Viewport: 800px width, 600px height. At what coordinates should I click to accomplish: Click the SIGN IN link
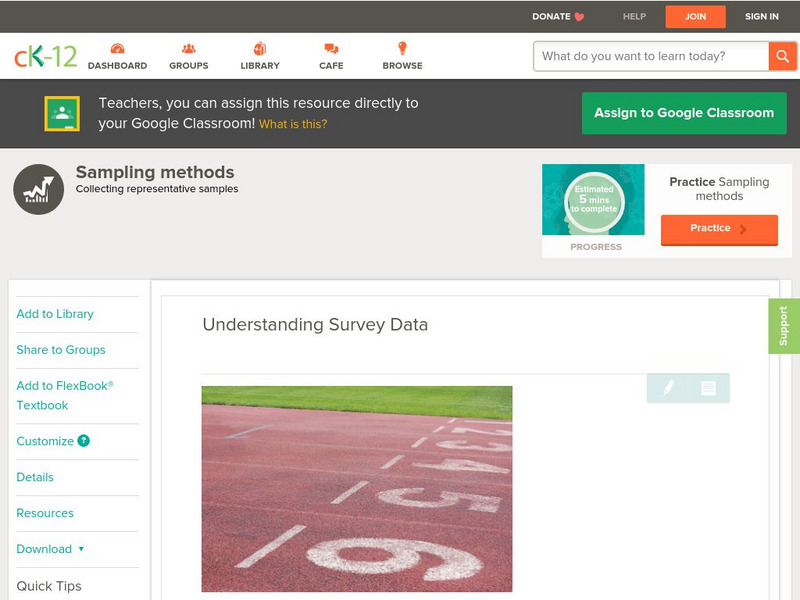pyautogui.click(x=762, y=17)
